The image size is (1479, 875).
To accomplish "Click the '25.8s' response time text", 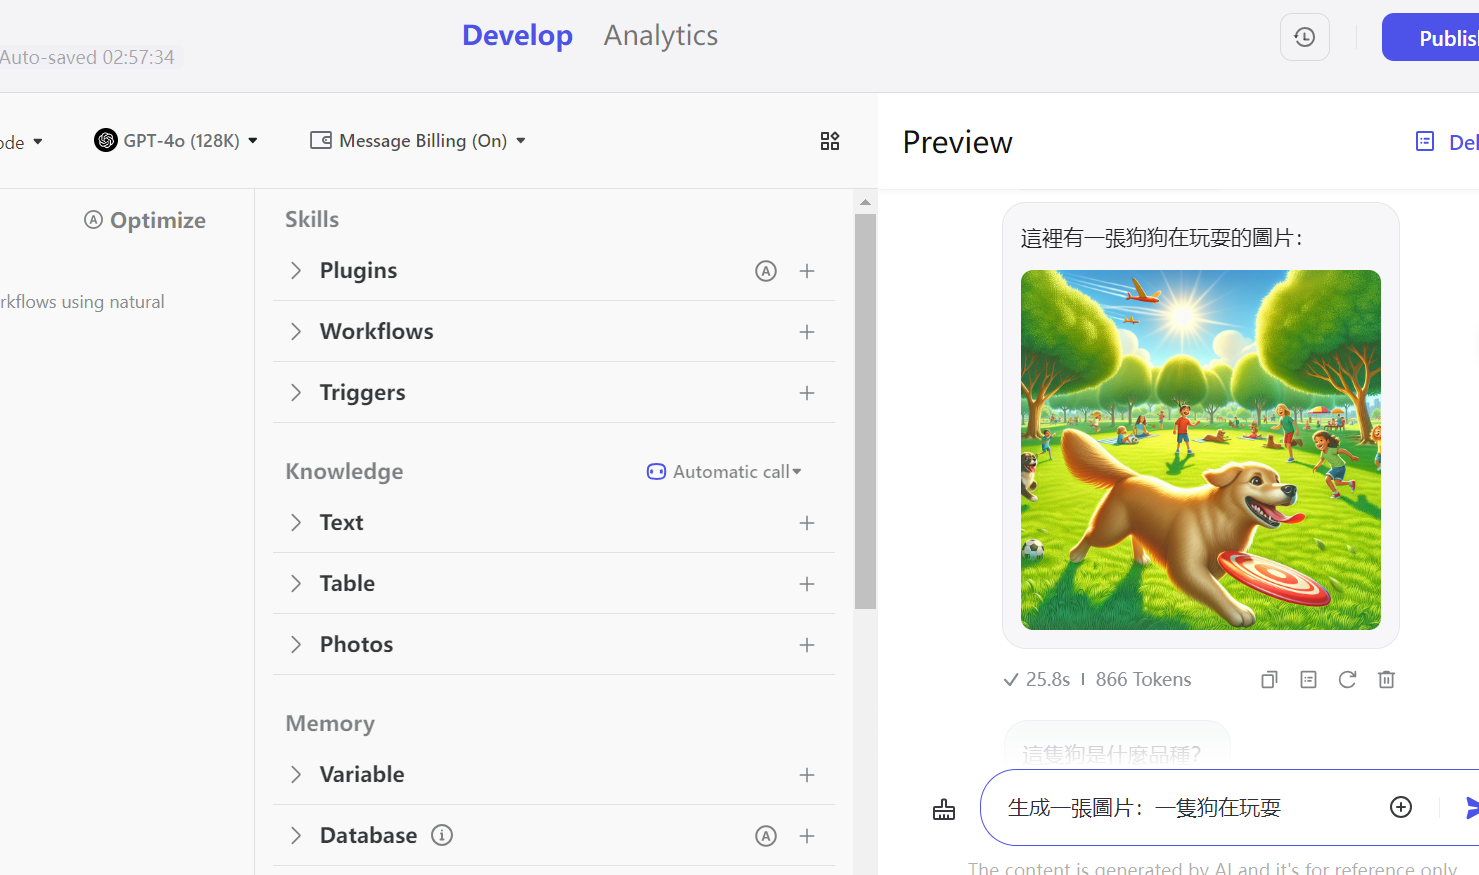I will coord(1048,680).
